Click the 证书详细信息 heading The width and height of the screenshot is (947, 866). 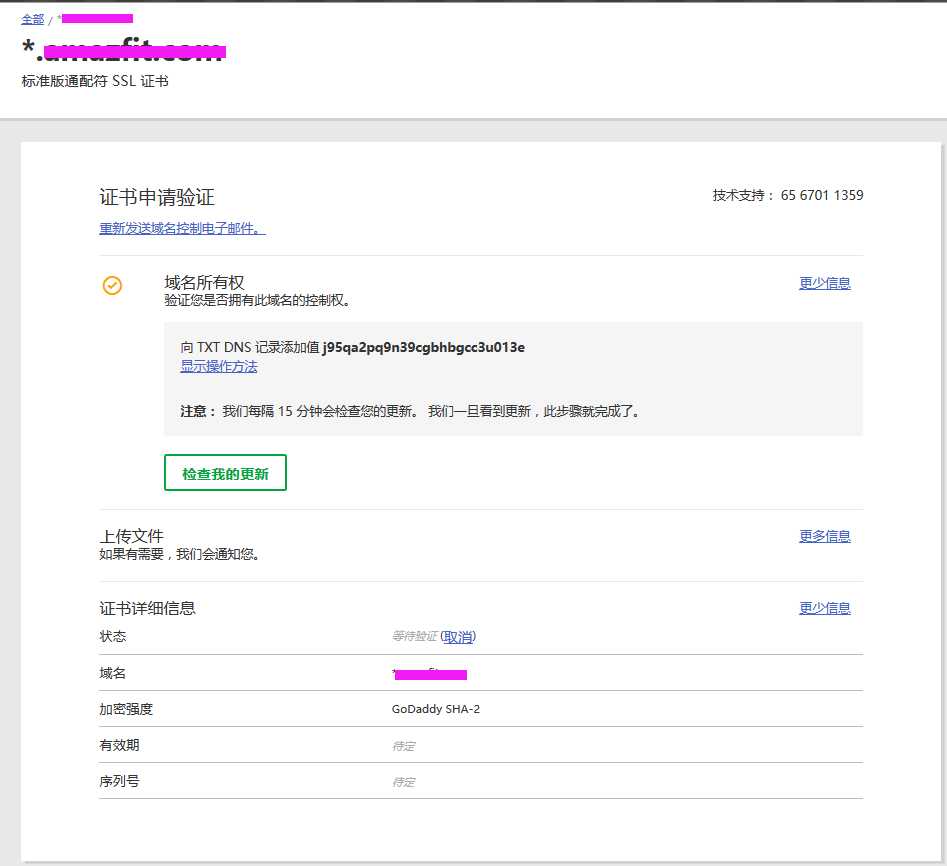coord(147,608)
